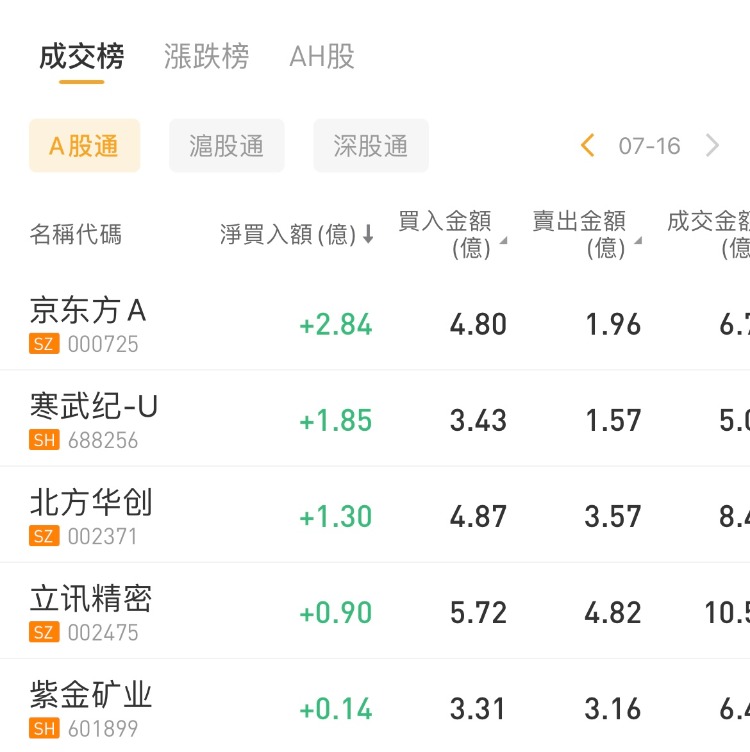This screenshot has width=750, height=752.
Task: Switch to the 滬股通 filter
Action: 227,146
